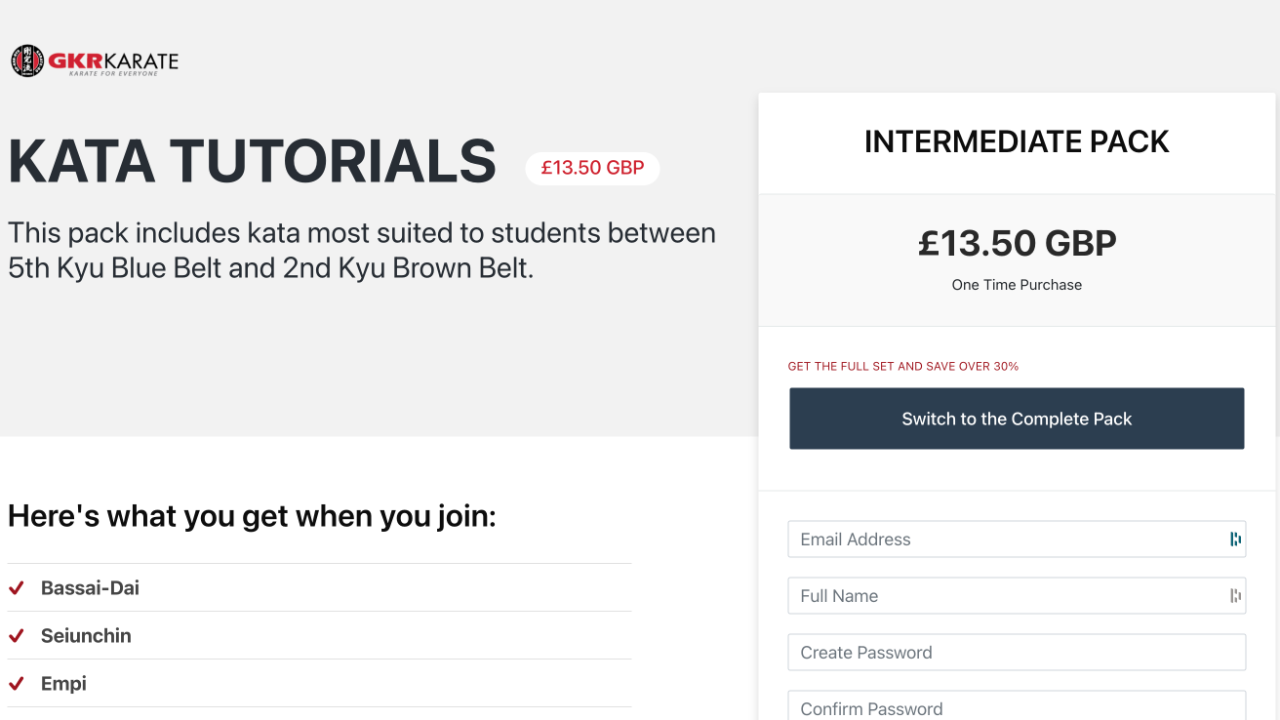
Task: Click the red £13.50 GBP price badge
Action: click(592, 168)
